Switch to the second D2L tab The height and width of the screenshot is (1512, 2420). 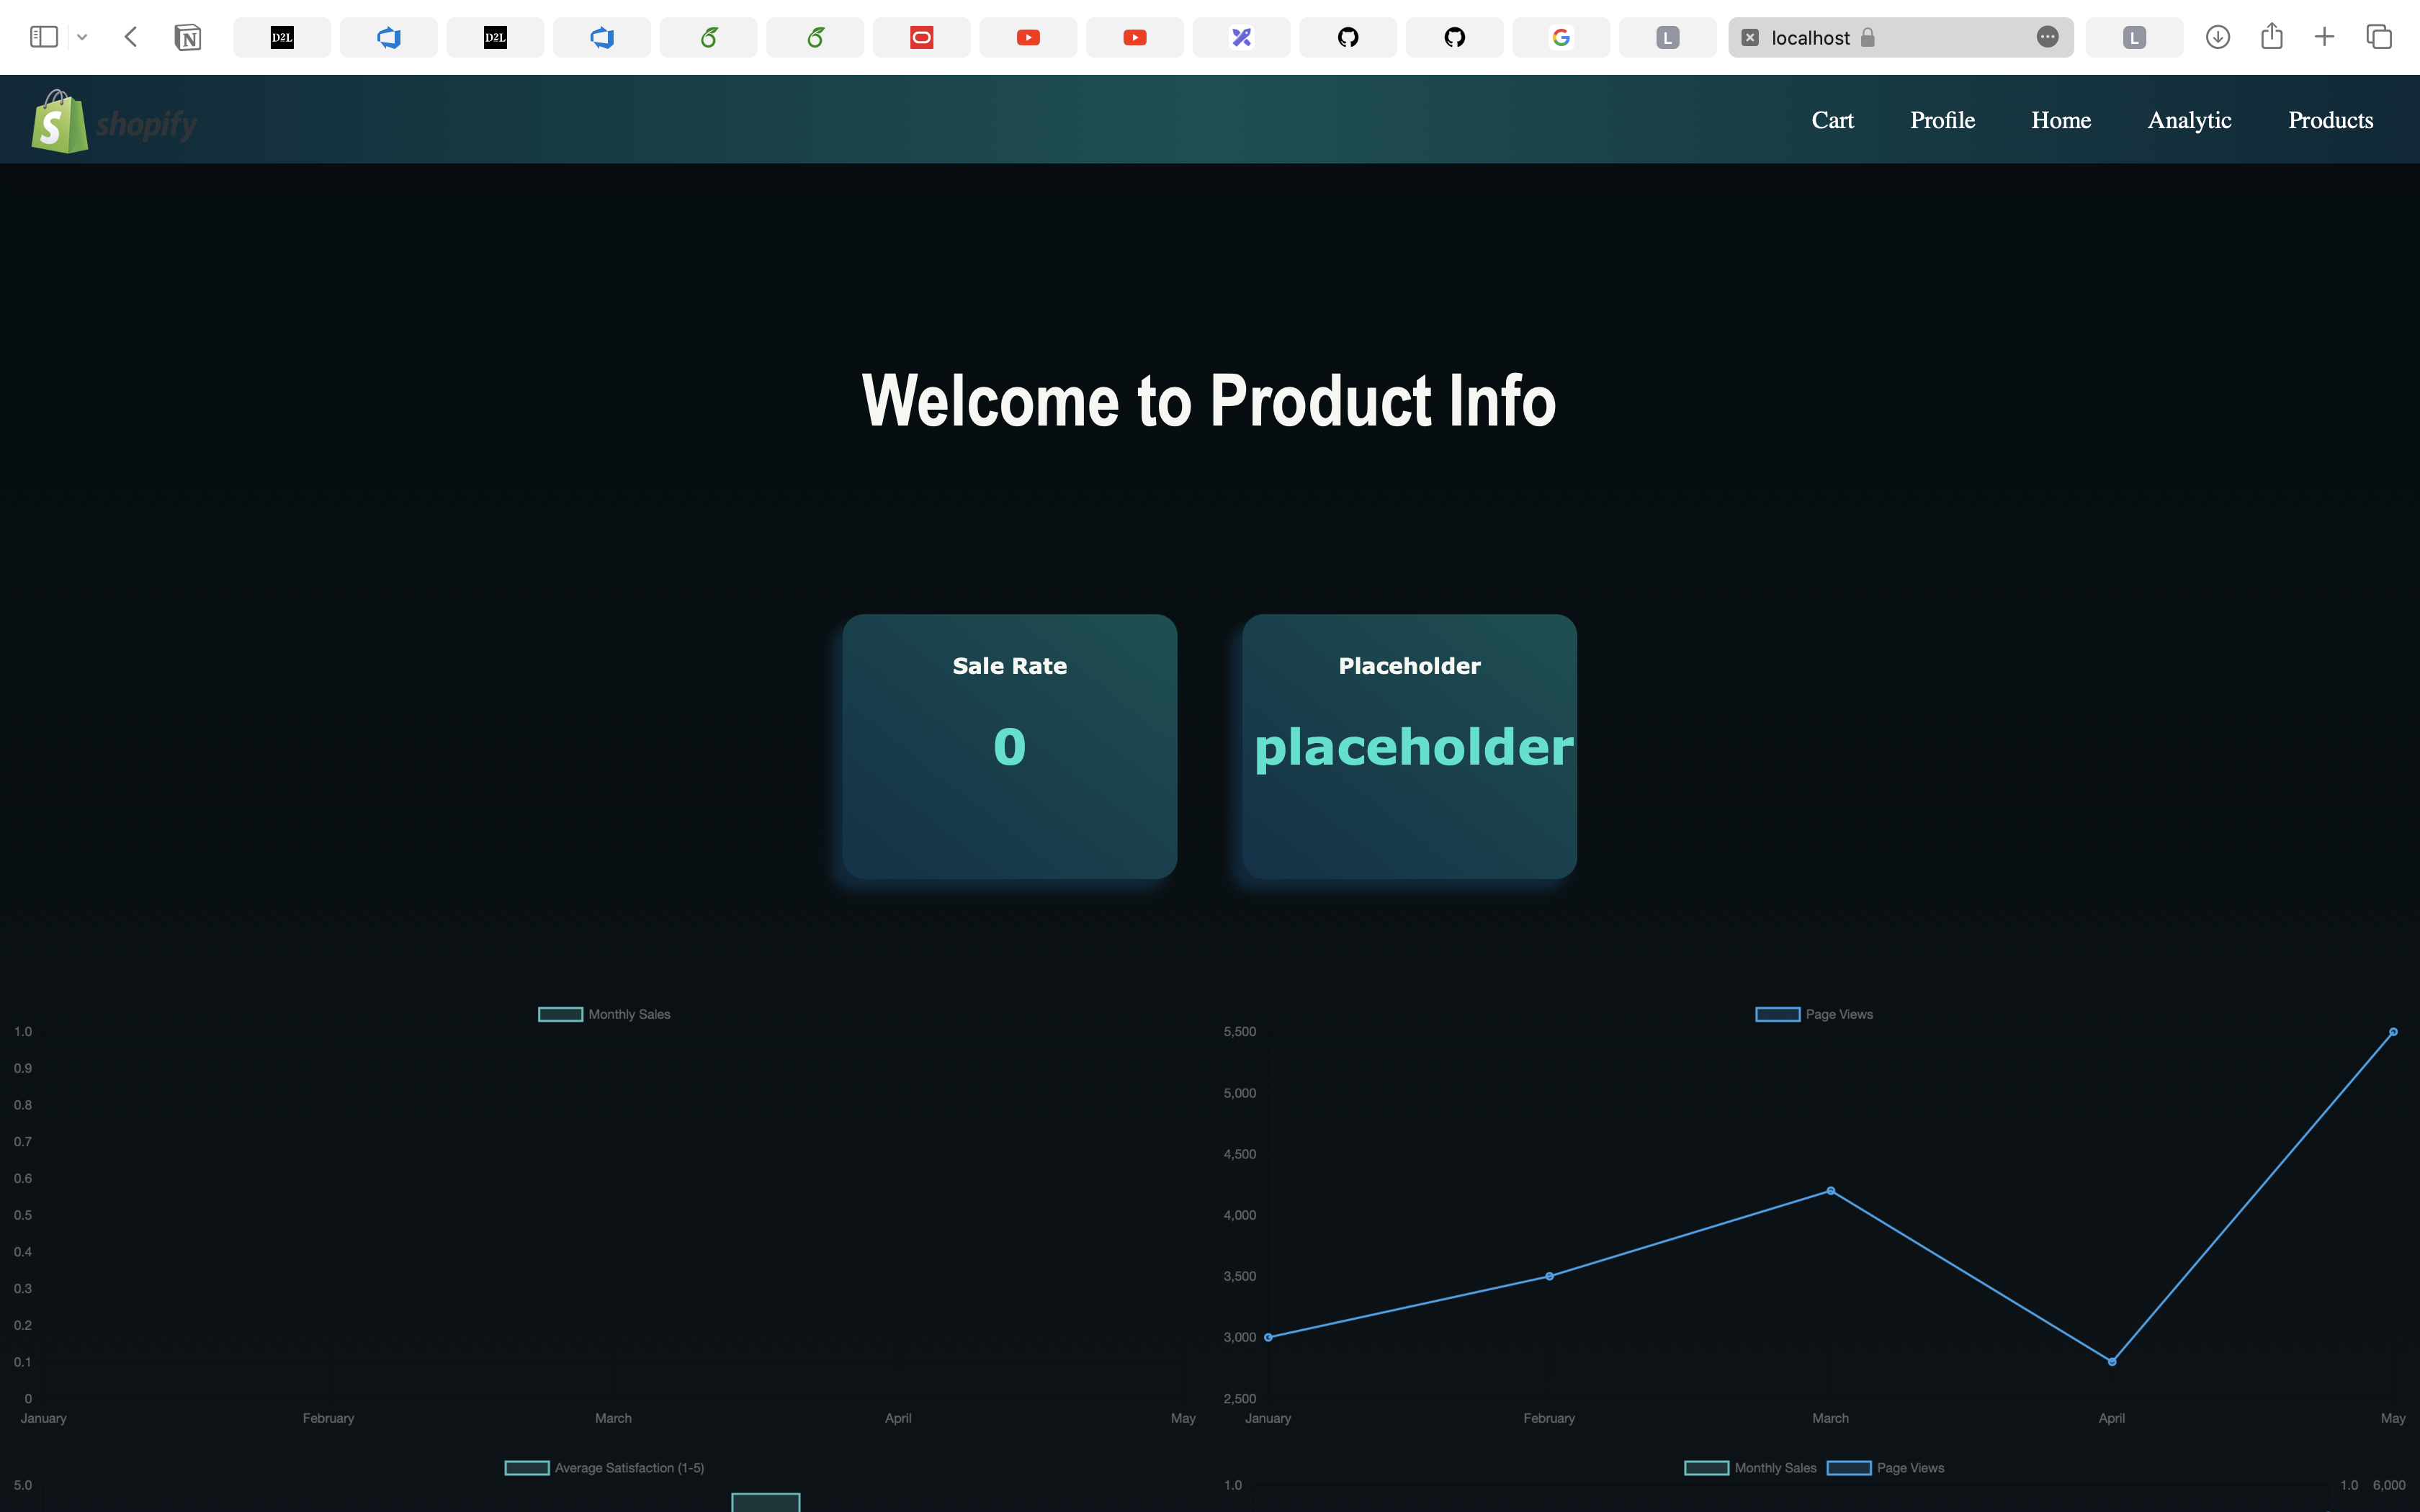pyautogui.click(x=495, y=37)
